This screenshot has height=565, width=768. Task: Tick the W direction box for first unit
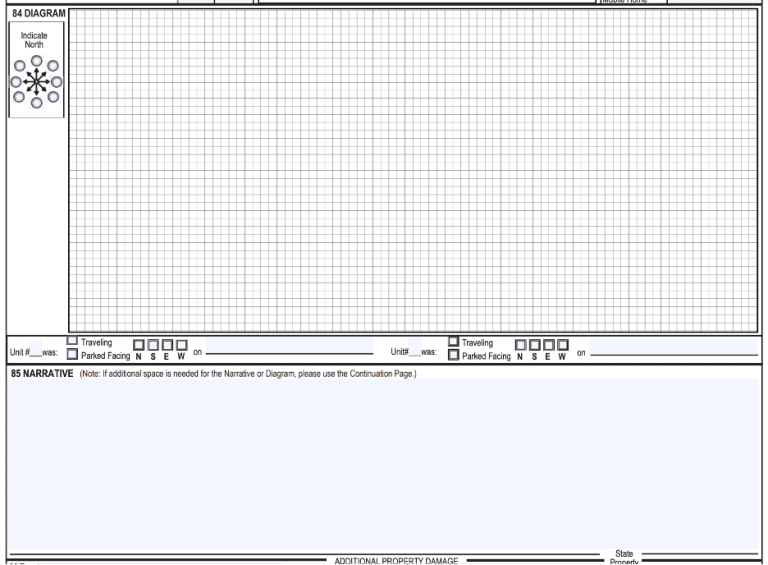tap(182, 346)
